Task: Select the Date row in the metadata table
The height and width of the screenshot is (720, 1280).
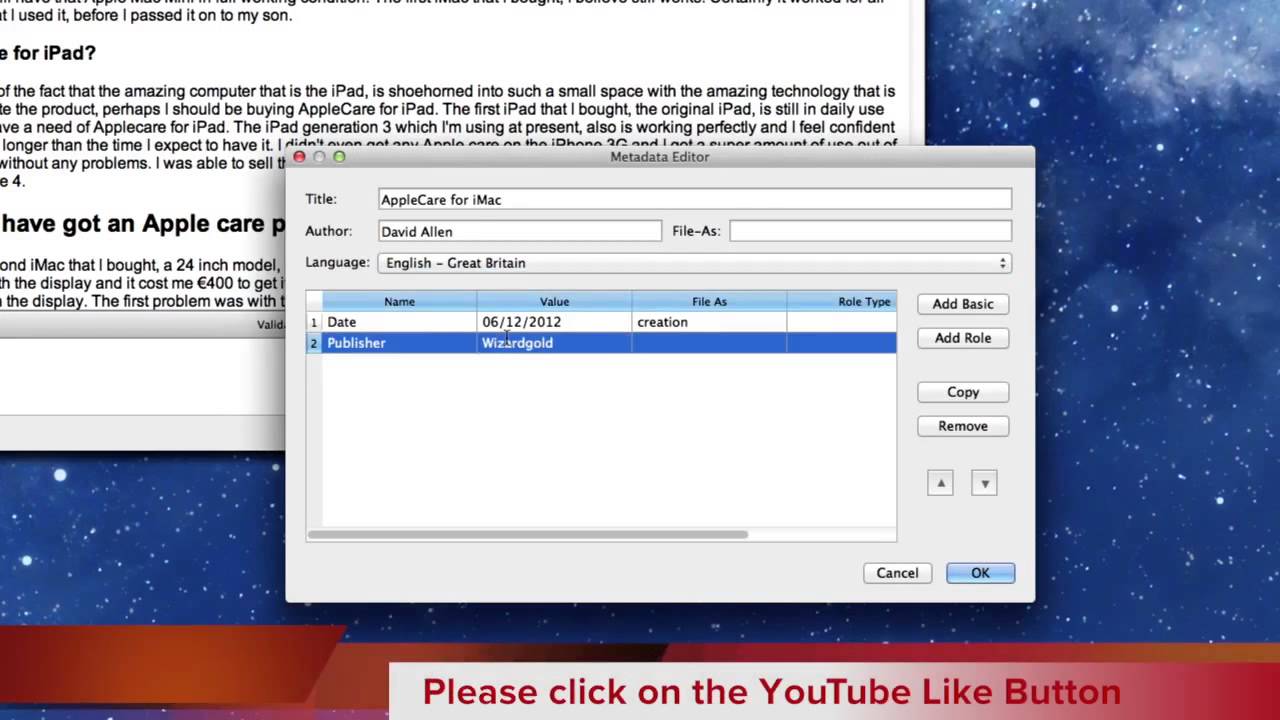Action: [601, 322]
